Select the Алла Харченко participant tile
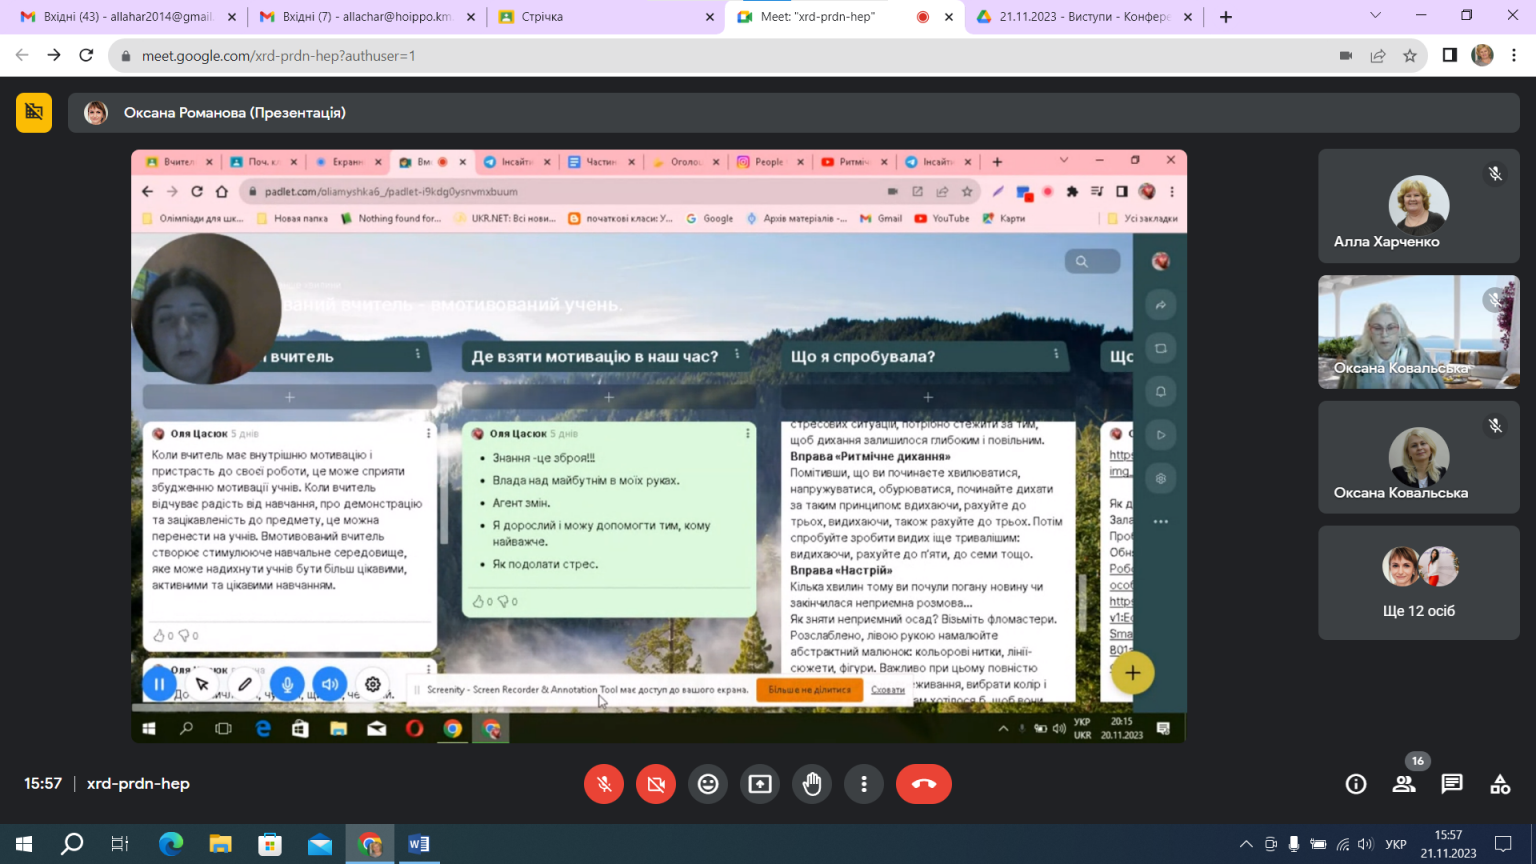 (1418, 206)
